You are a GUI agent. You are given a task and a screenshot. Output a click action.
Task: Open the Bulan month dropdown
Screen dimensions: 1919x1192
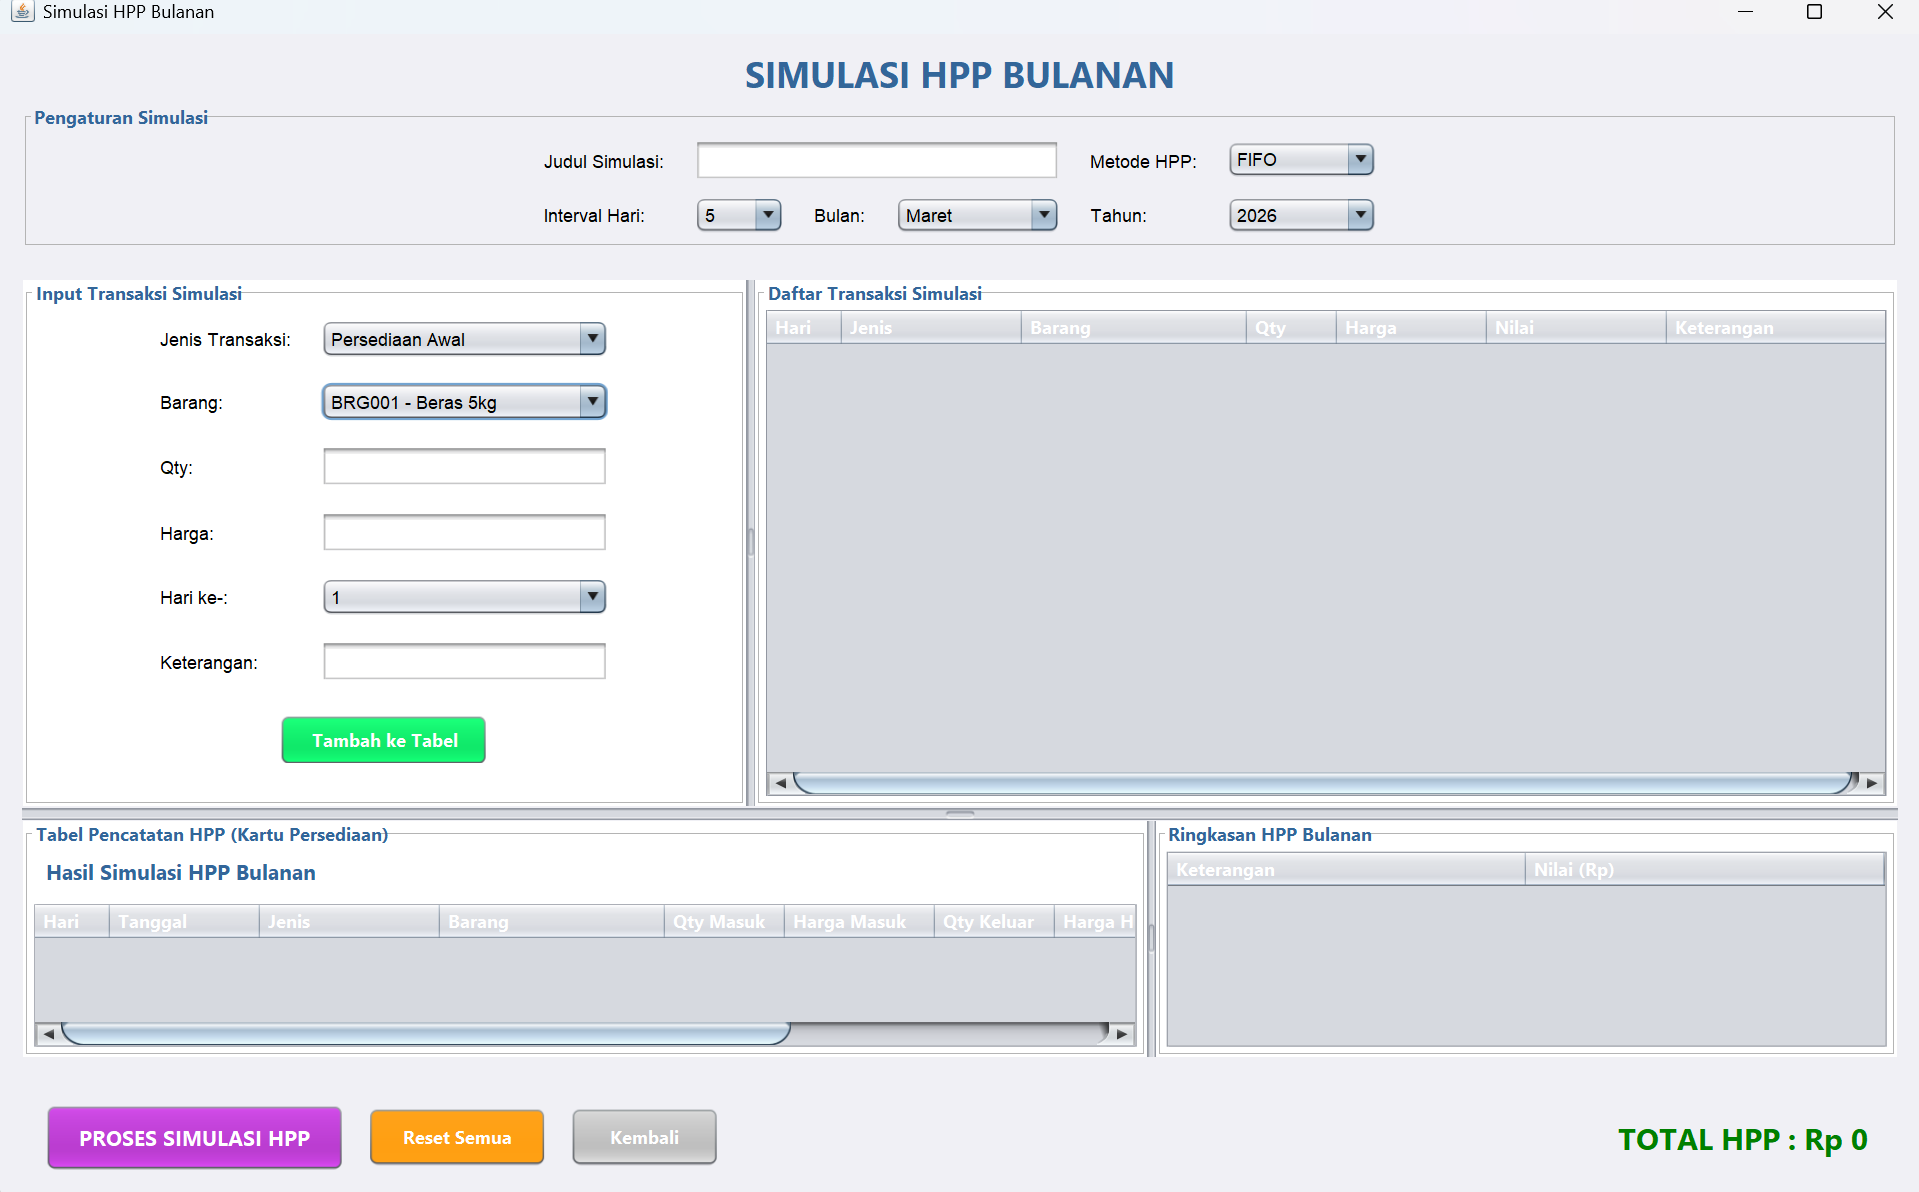1043,215
